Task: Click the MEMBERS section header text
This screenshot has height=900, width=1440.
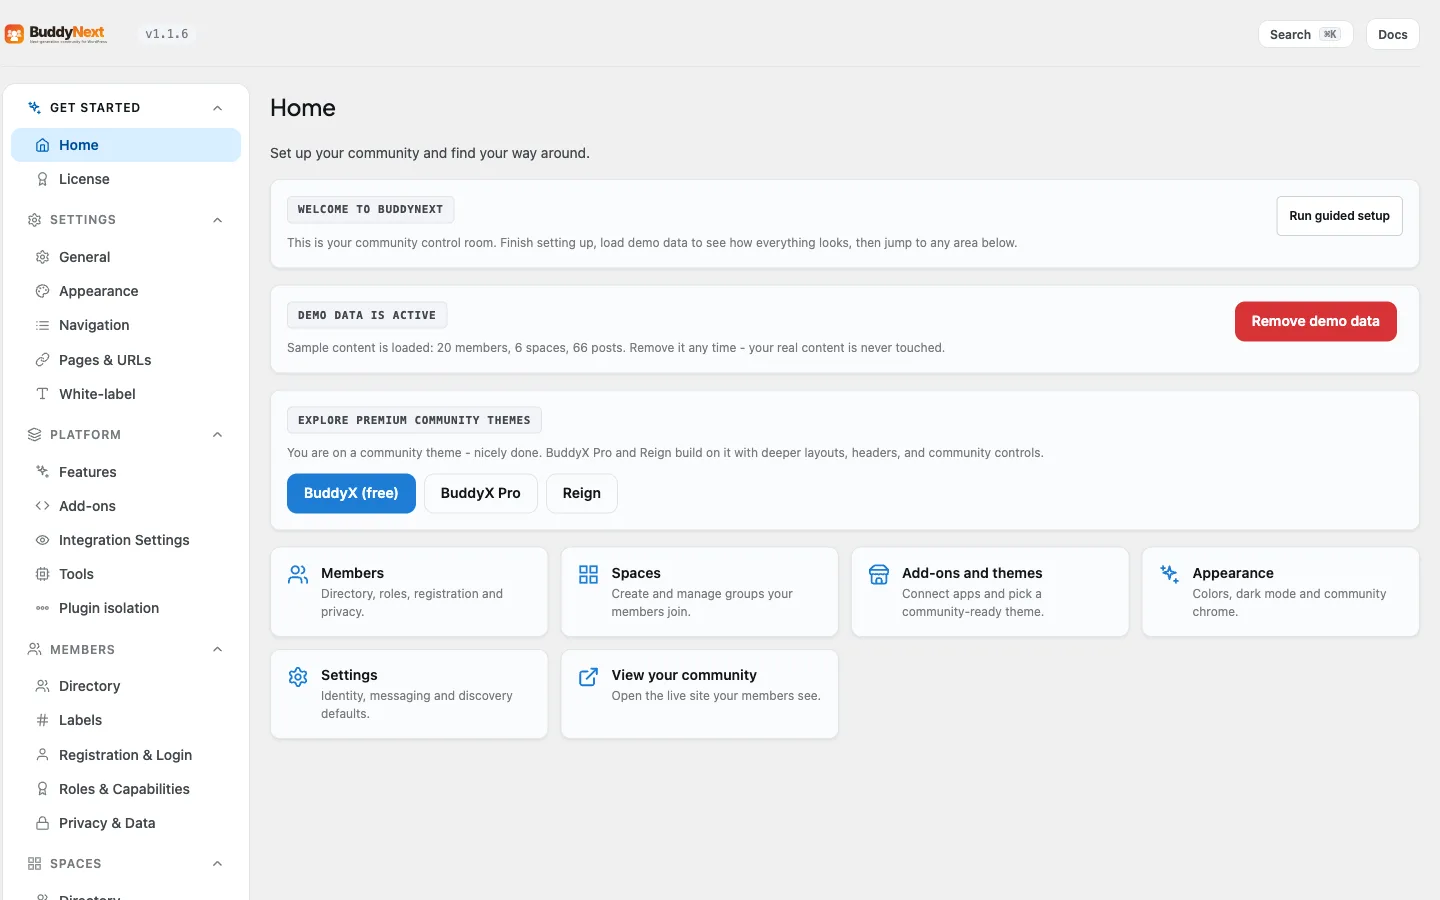Action: click(82, 650)
